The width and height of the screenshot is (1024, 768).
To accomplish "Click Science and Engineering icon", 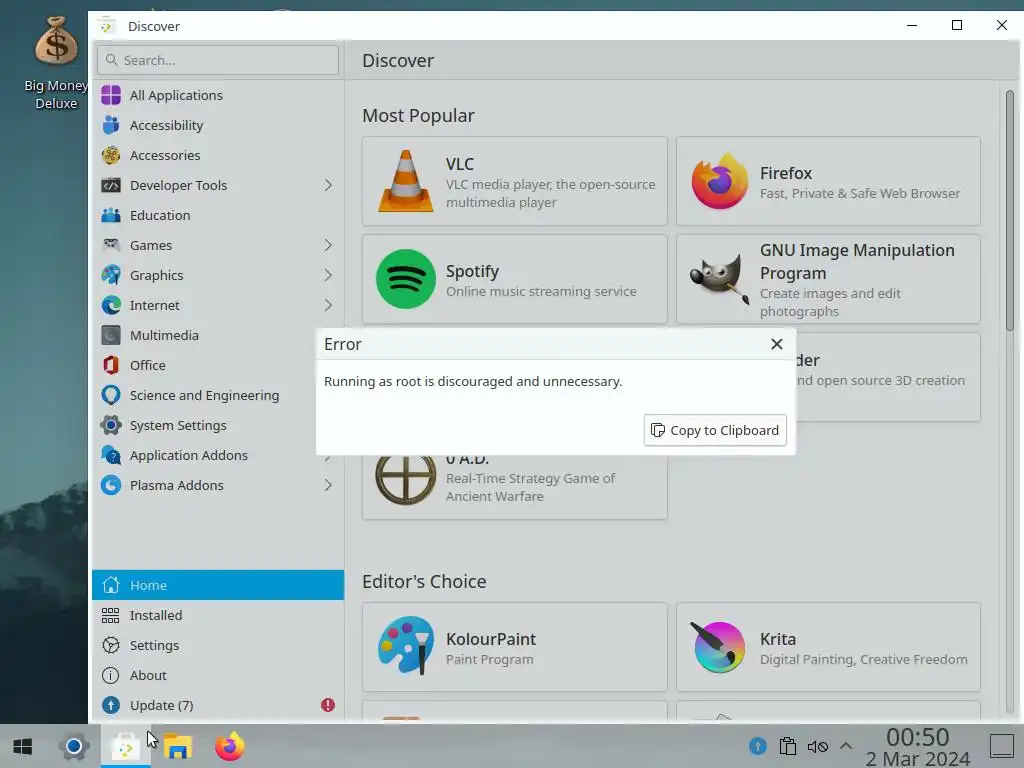I will (x=111, y=396).
